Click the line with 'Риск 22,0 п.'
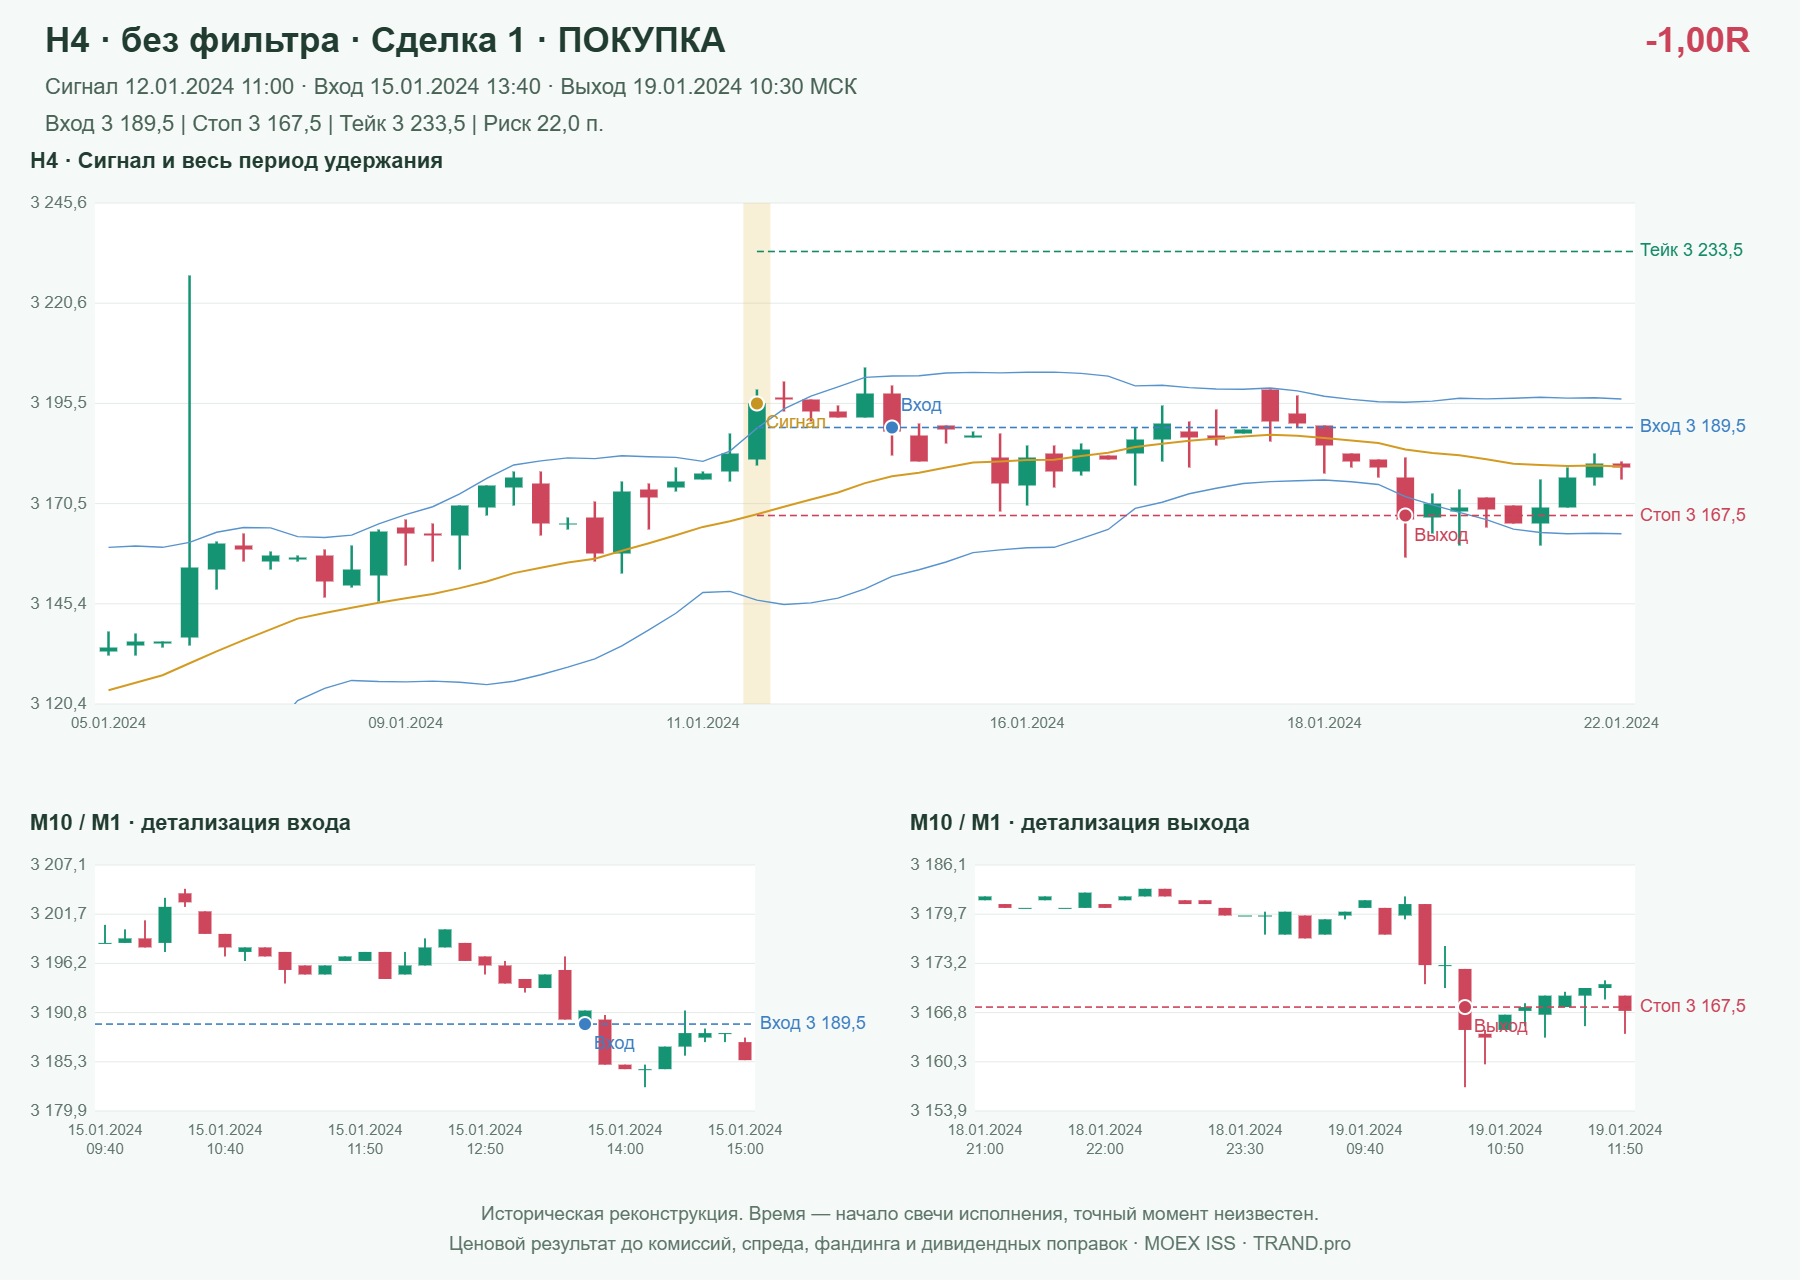1800x1280 pixels. pyautogui.click(x=324, y=124)
